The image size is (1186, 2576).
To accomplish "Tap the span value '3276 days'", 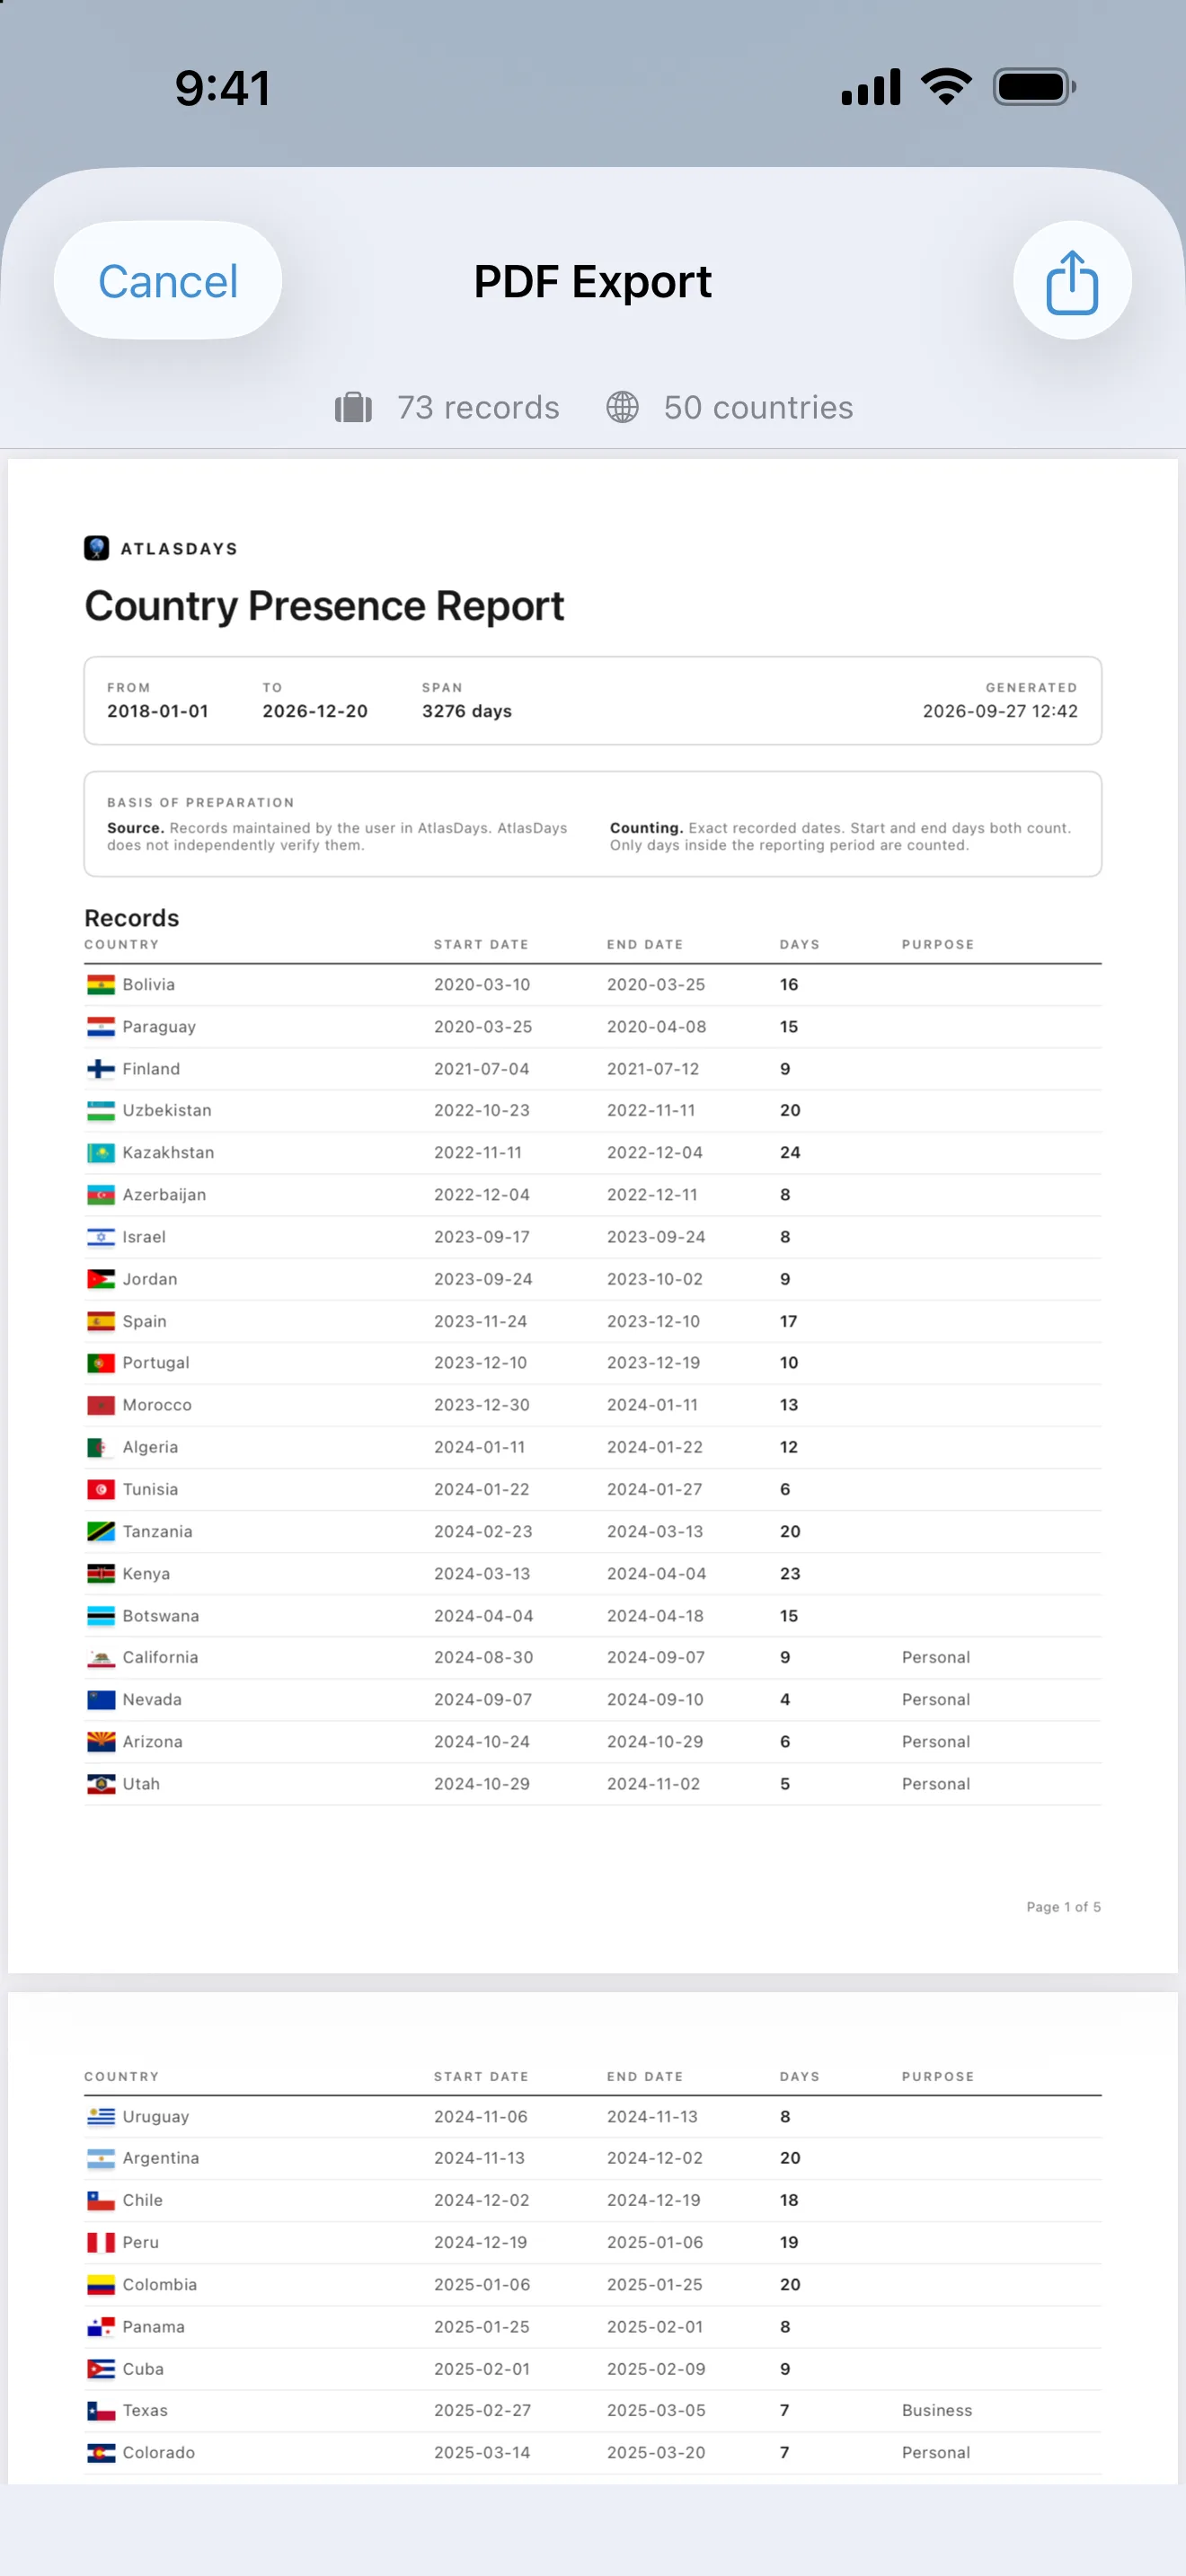I will [x=467, y=711].
